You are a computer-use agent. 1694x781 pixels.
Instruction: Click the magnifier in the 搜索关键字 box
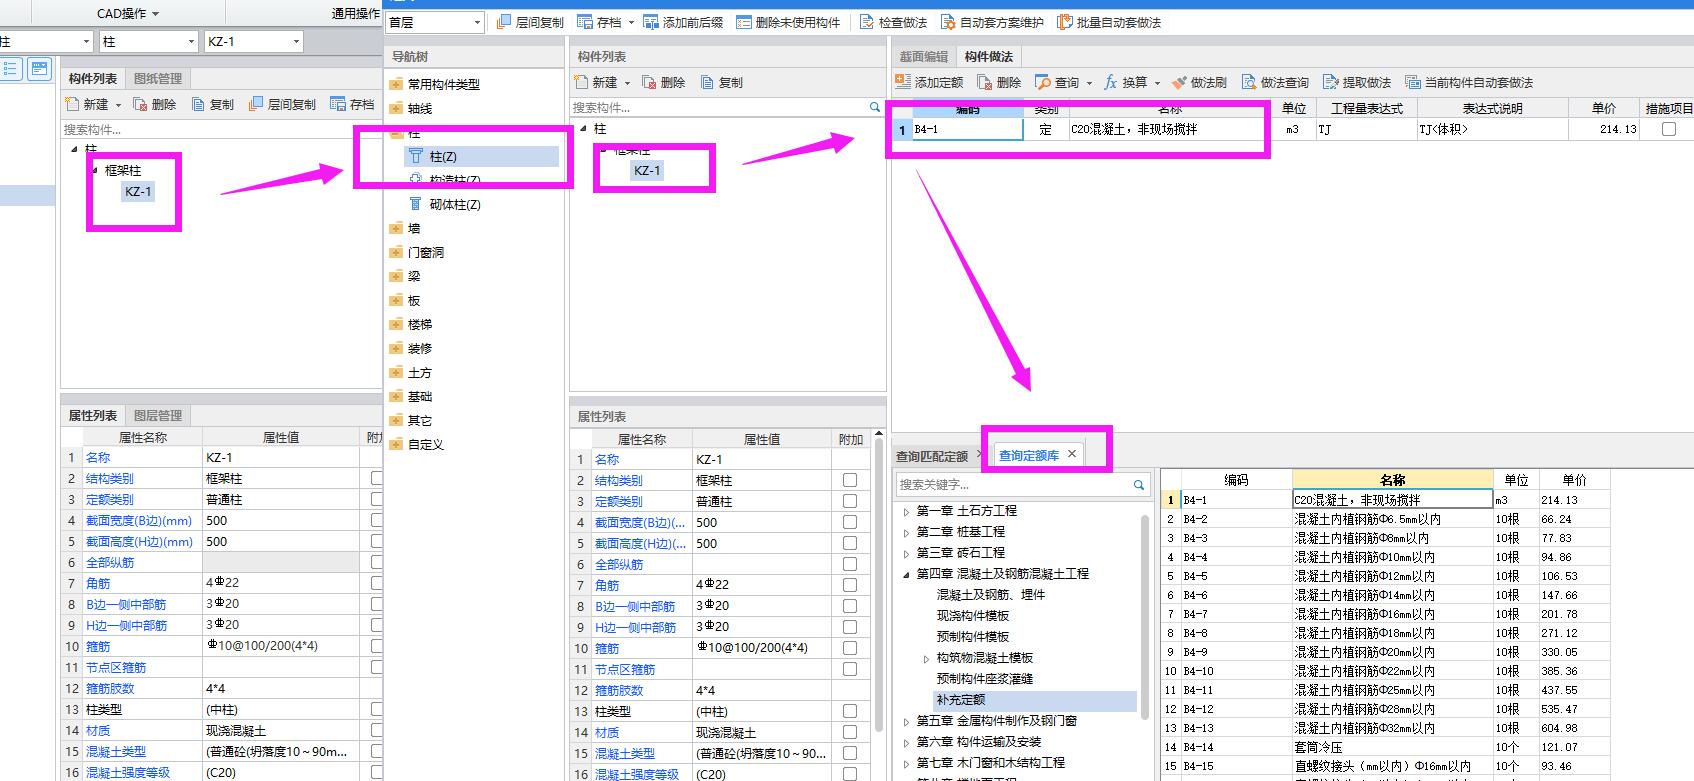click(x=1138, y=484)
